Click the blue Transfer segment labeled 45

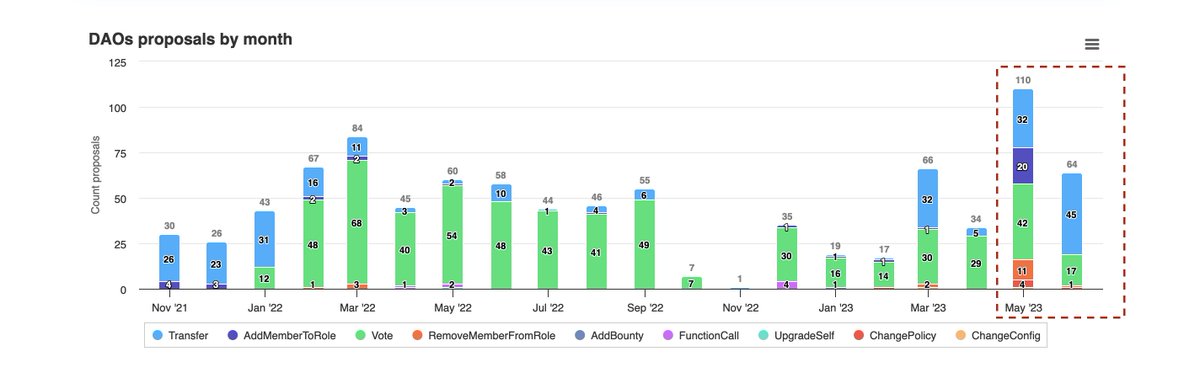coord(1071,214)
